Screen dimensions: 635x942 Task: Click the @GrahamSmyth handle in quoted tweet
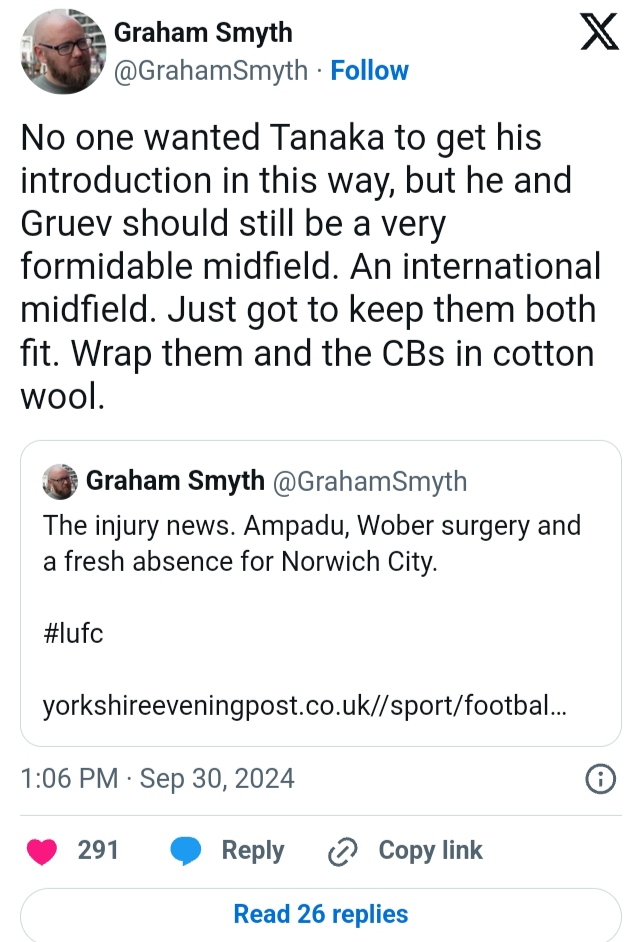(370, 482)
